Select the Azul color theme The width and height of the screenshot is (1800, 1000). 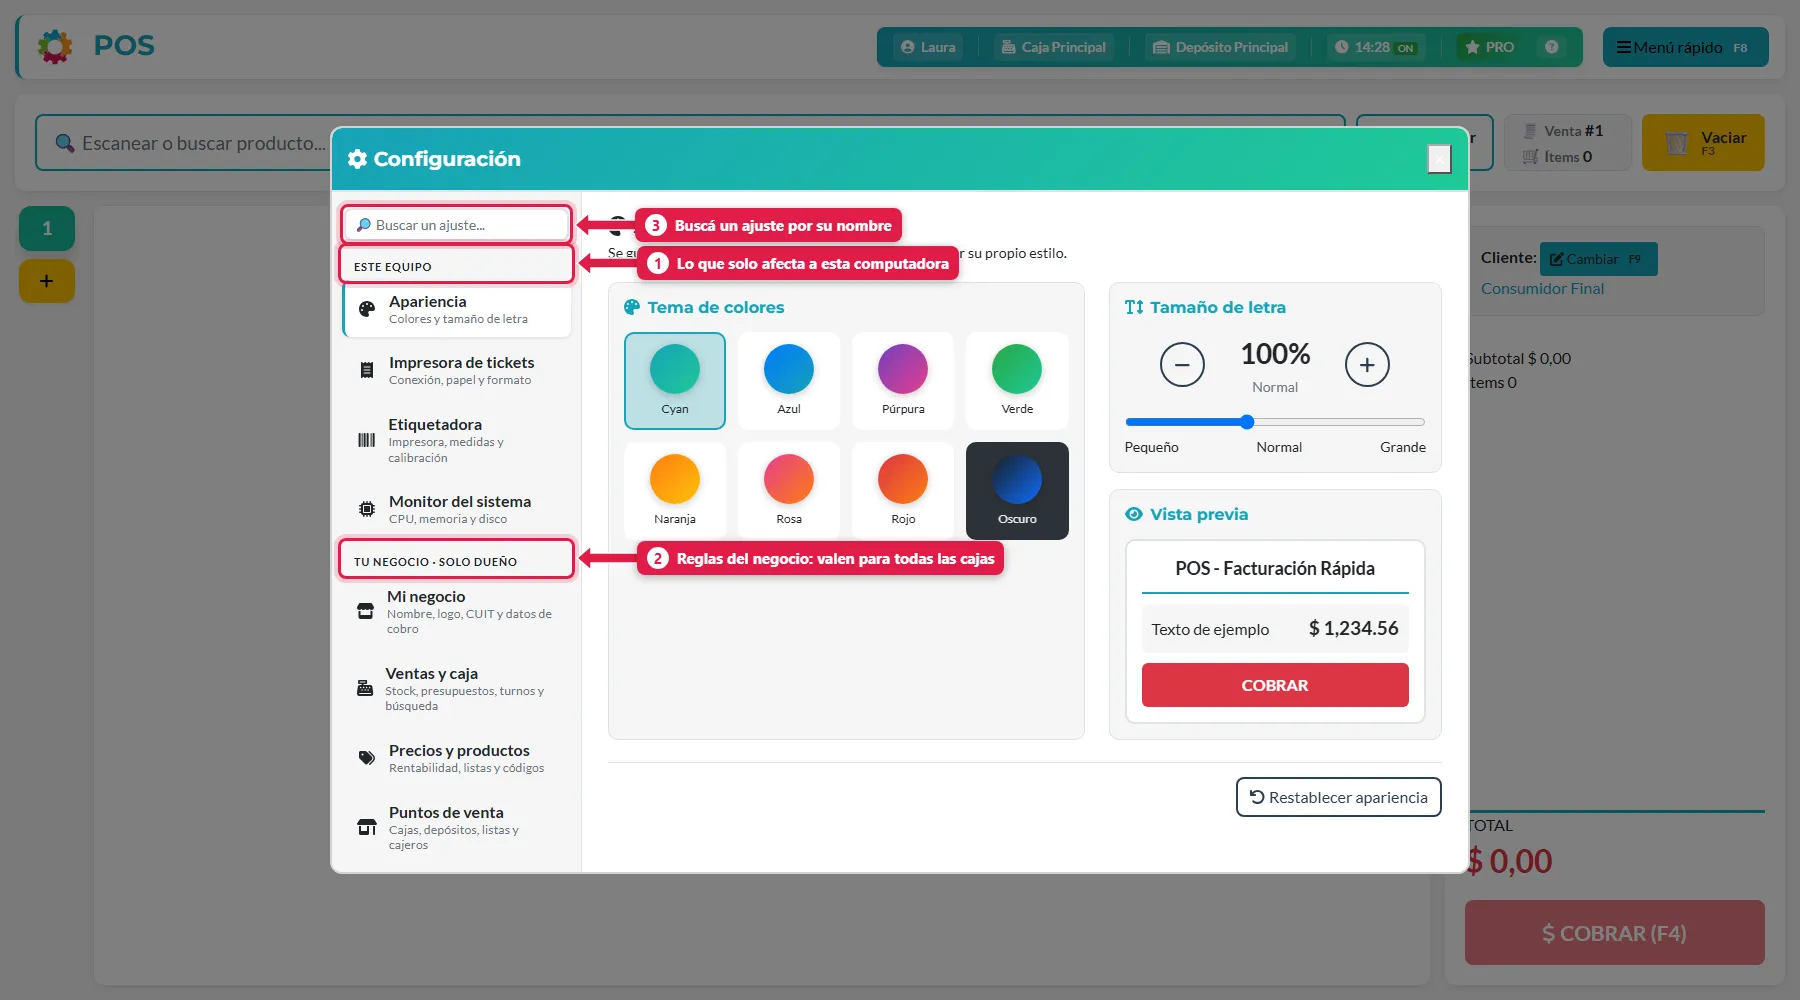click(x=789, y=381)
